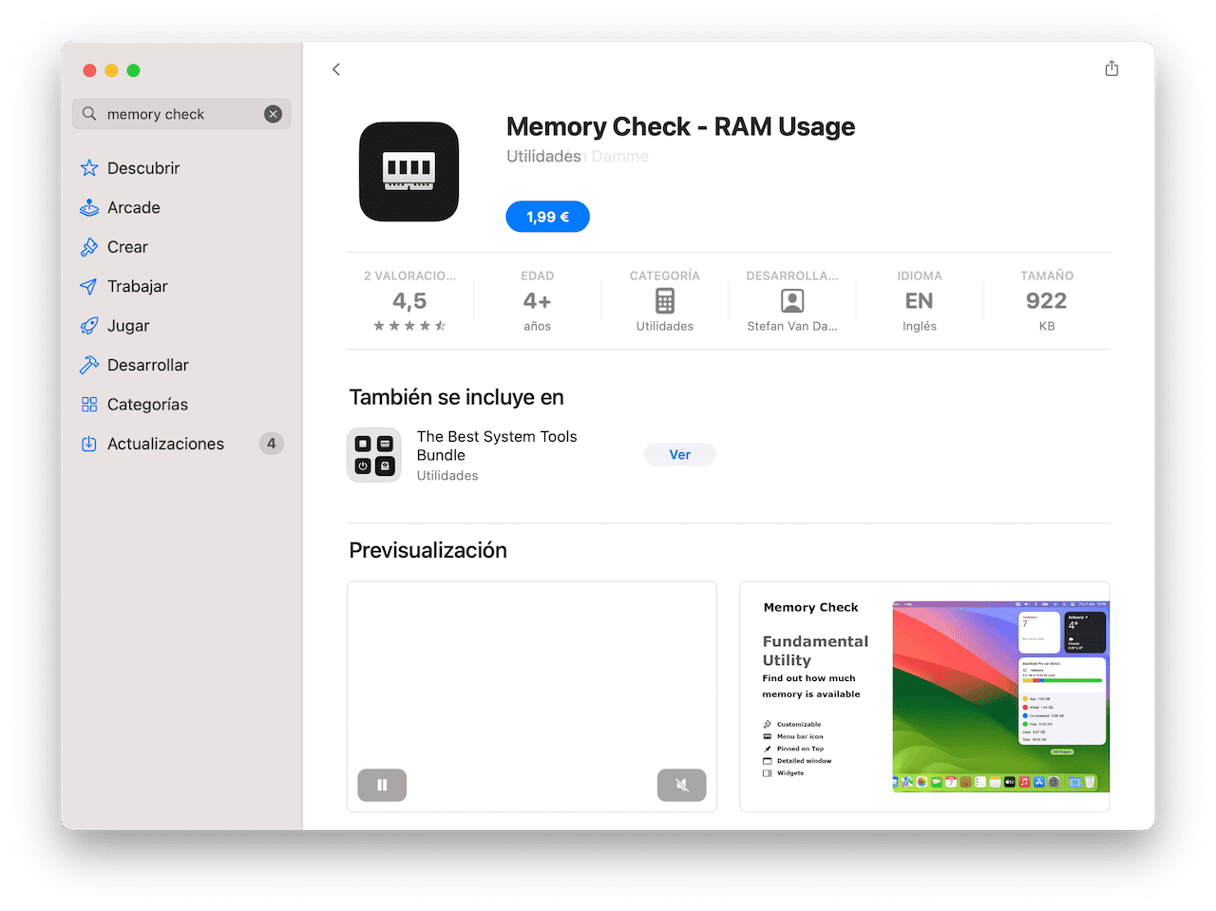The image size is (1216, 911).
Task: Close the App Store window
Action: coord(89,70)
